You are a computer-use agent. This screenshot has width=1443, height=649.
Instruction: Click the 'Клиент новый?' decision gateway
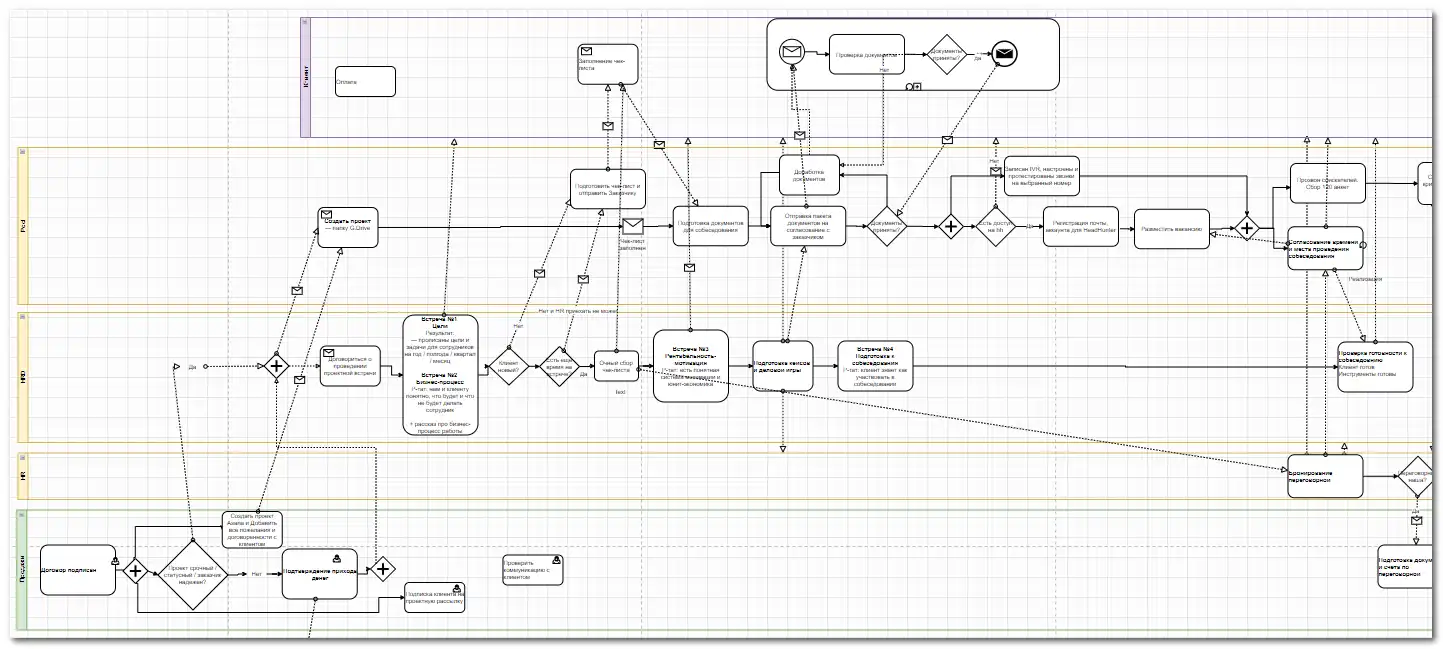[508, 367]
